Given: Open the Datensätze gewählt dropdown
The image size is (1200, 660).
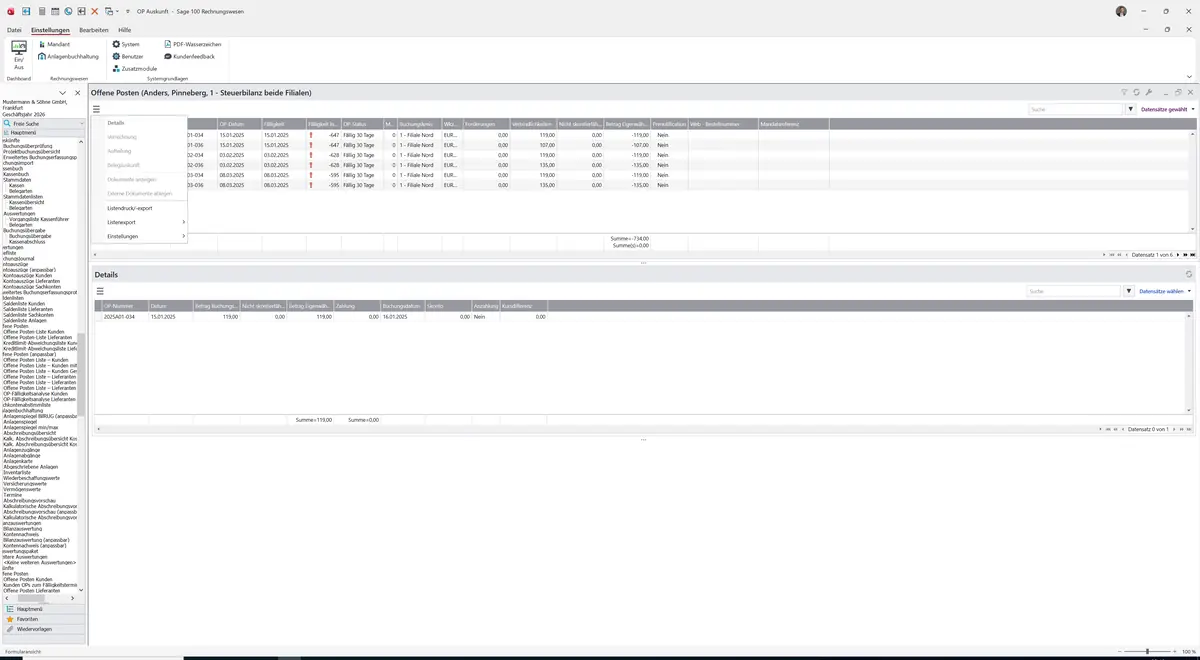Looking at the screenshot, I should pos(1166,109).
